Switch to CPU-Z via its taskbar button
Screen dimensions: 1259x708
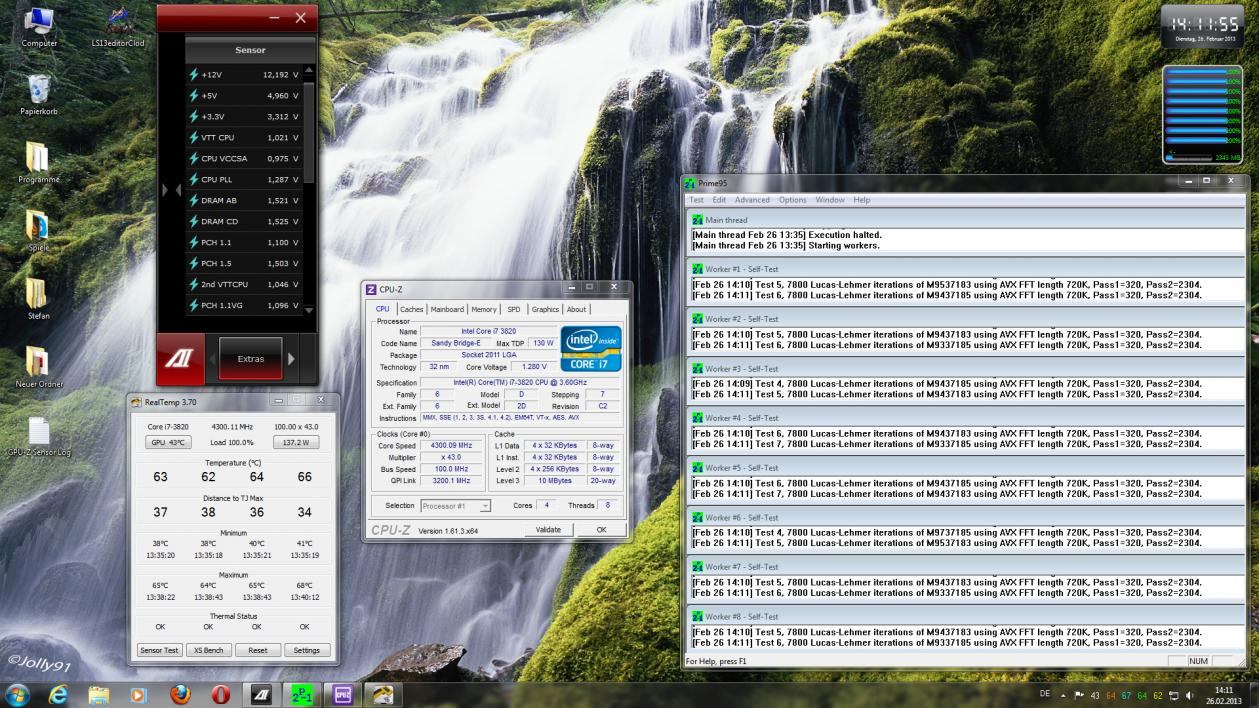pos(342,694)
